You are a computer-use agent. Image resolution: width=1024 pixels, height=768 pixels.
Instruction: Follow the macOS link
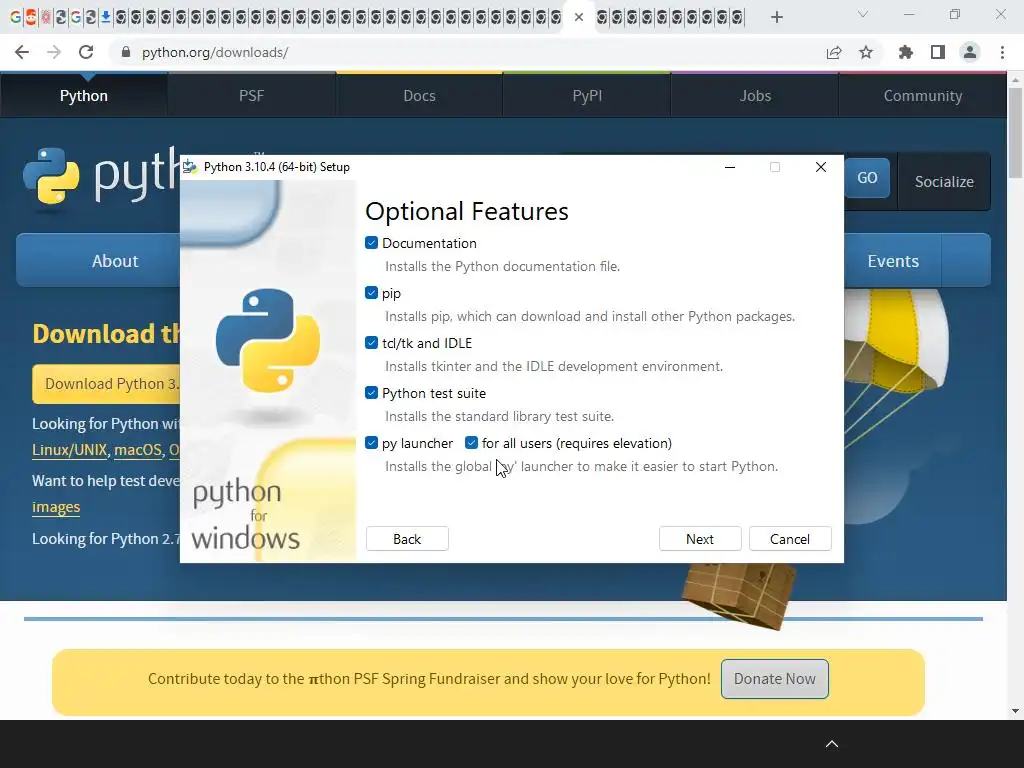coord(138,450)
